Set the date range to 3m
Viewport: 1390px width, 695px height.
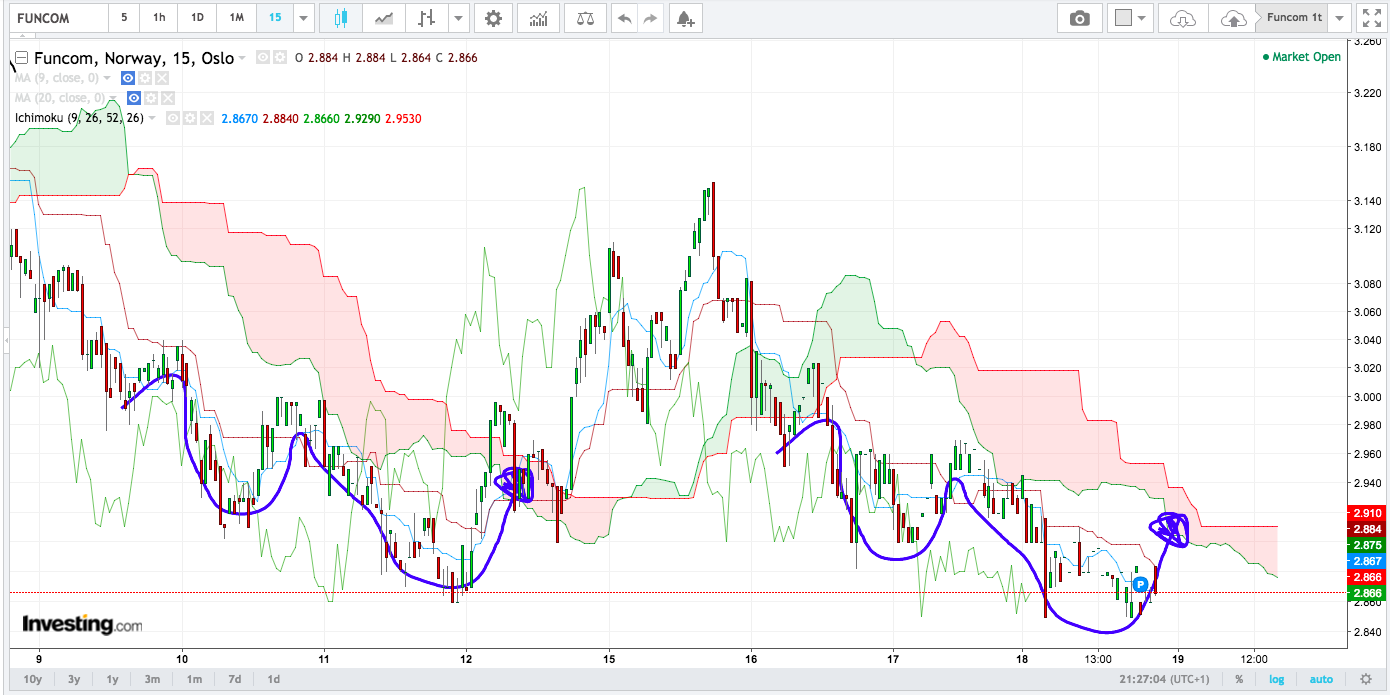(x=152, y=679)
